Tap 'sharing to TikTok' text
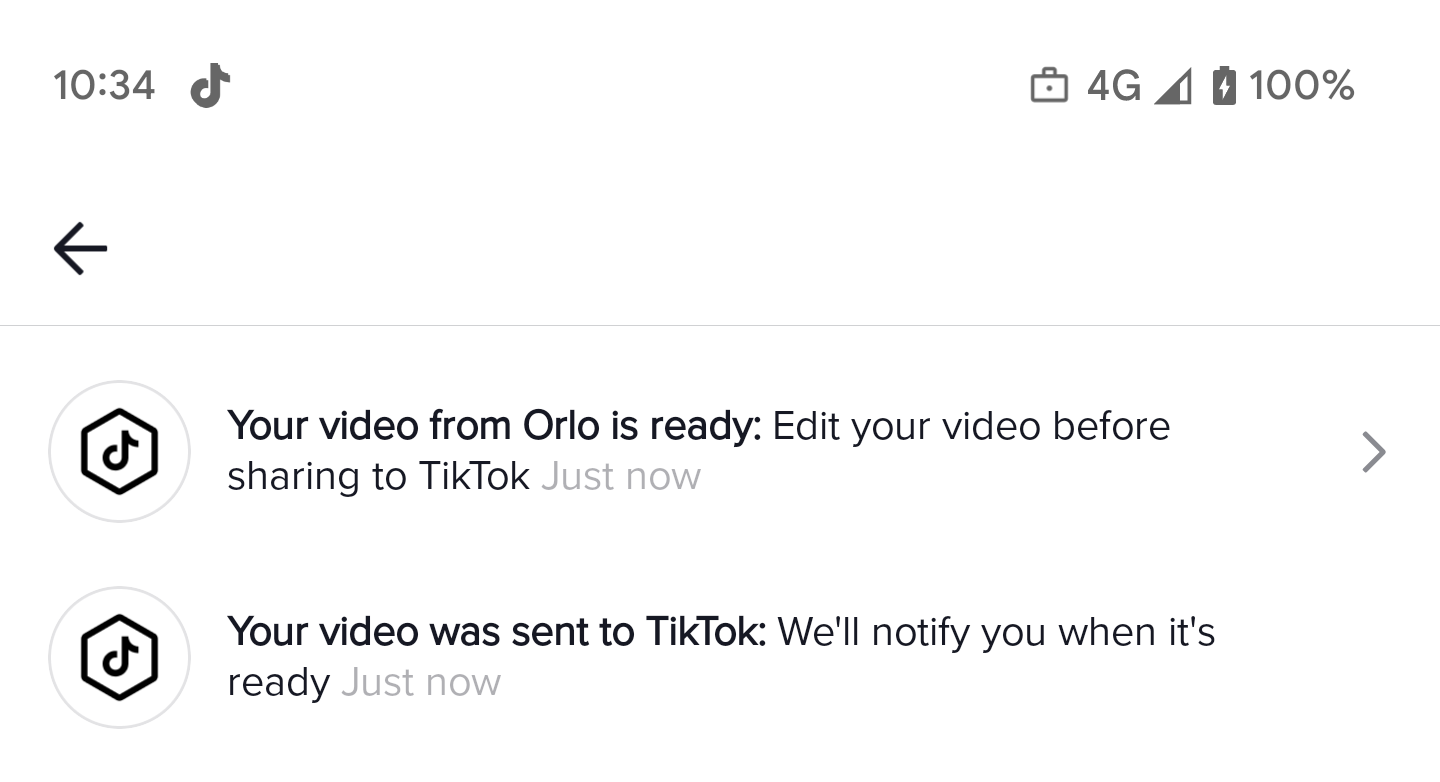The height and width of the screenshot is (782, 1440). [x=378, y=477]
